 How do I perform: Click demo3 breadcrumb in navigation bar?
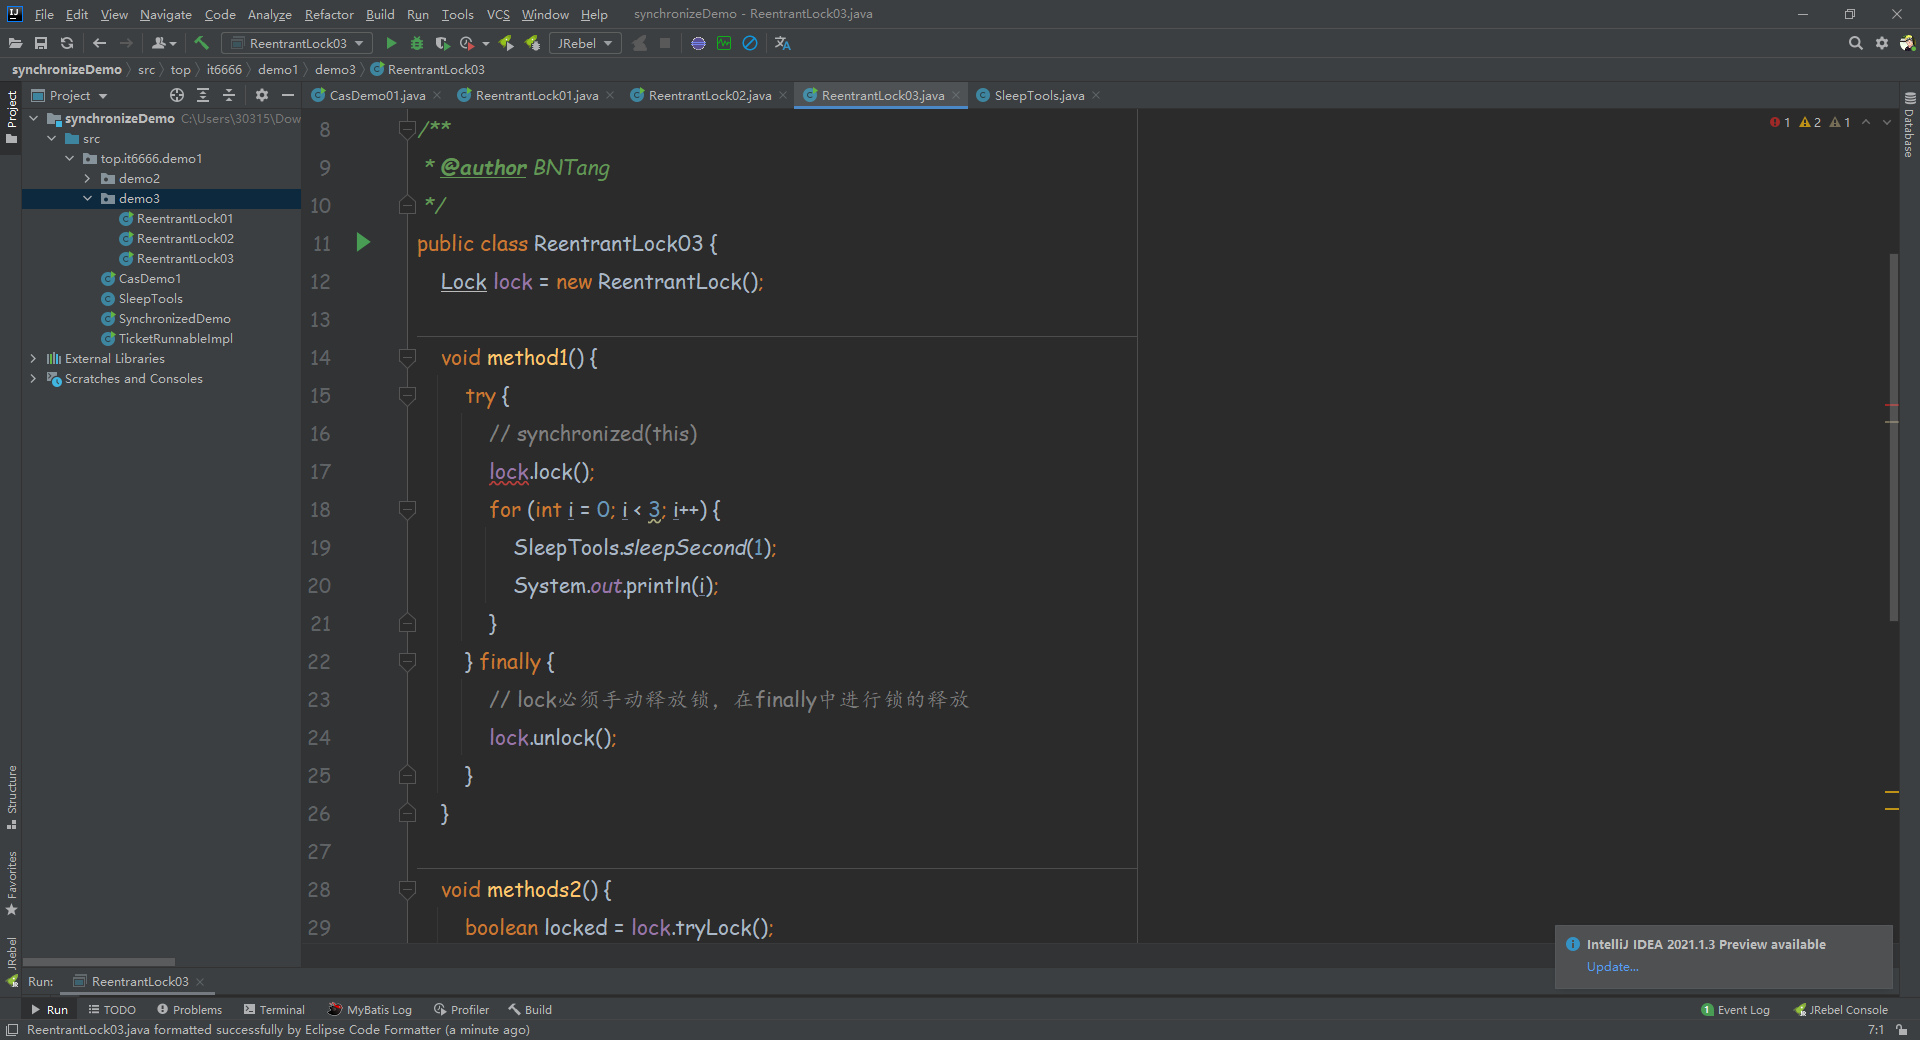[x=335, y=69]
